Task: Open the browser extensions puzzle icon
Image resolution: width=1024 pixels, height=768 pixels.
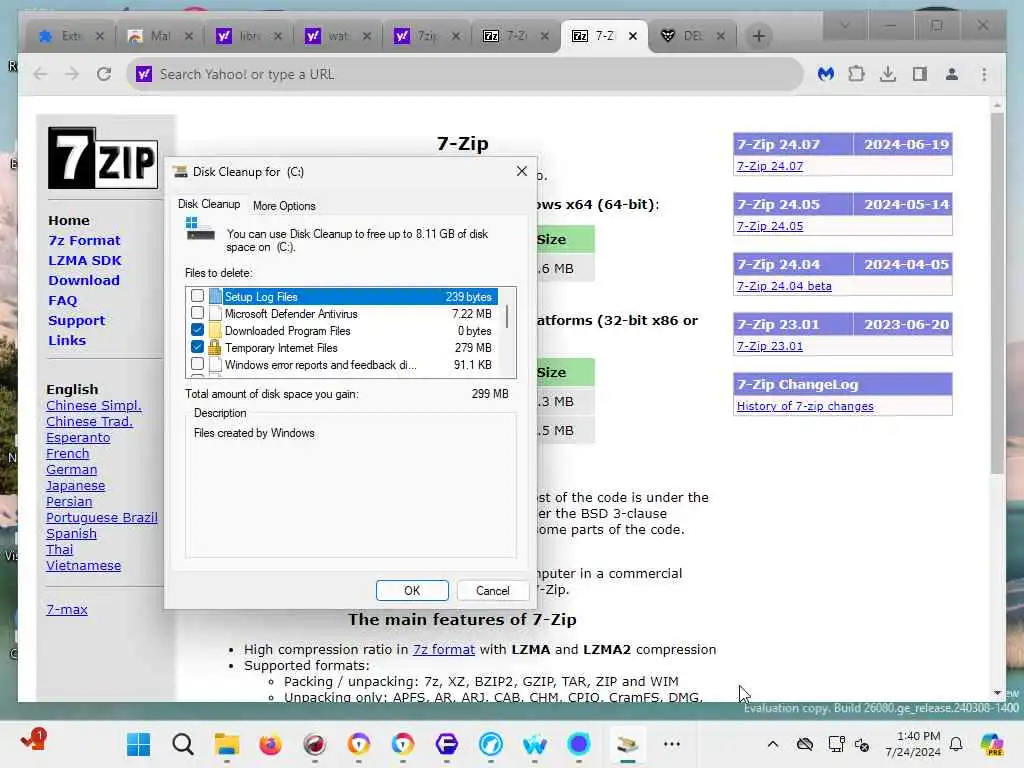Action: click(856, 74)
